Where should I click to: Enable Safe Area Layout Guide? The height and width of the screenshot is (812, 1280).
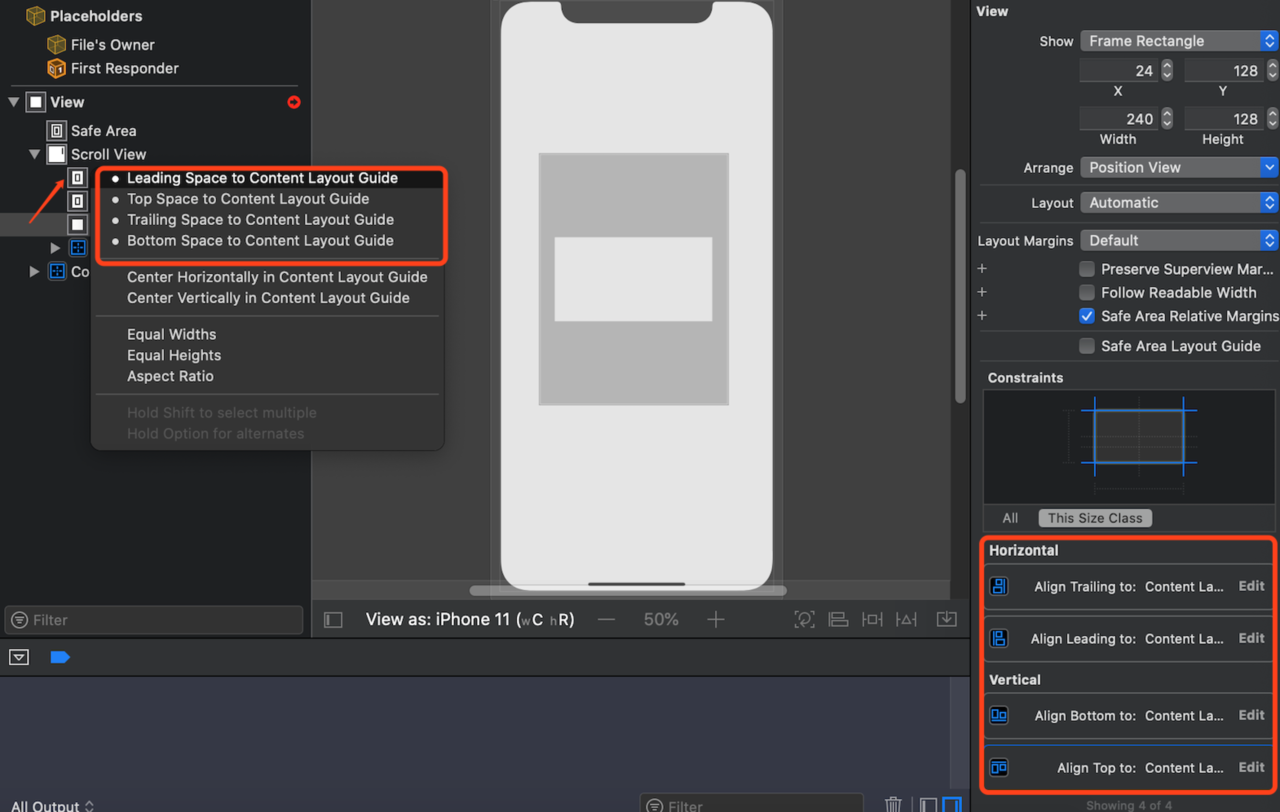[x=1088, y=346]
